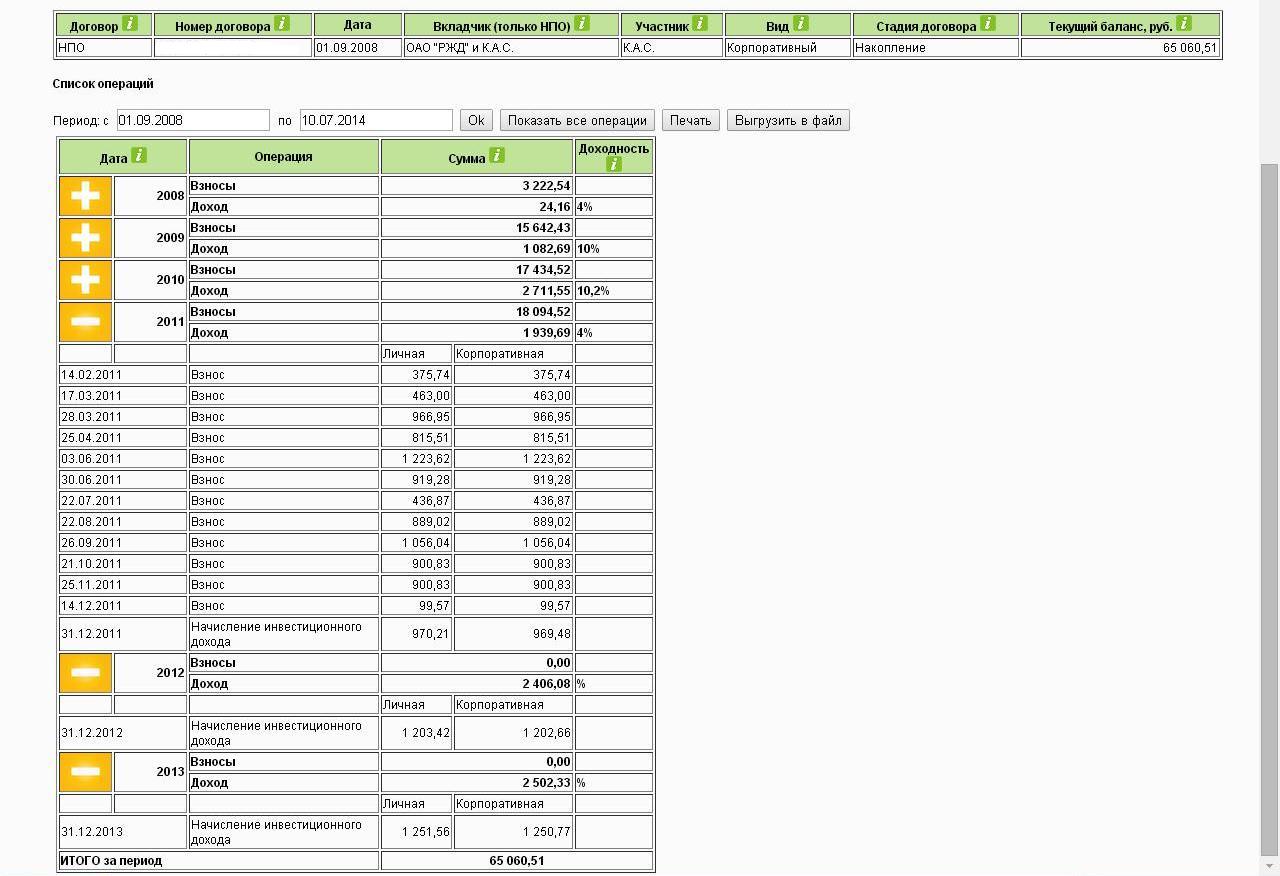Click 2009 yield value 10%
The width and height of the screenshot is (1280, 876).
588,249
